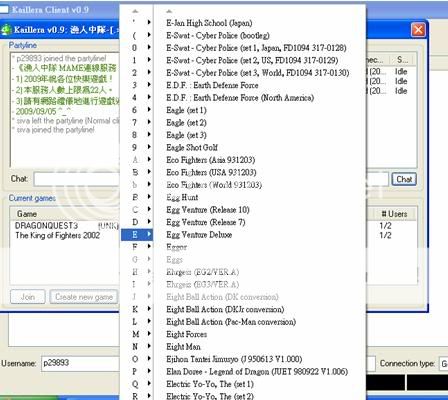The image size is (448, 400).
Task: Open the Connection type combo box
Action: (444, 364)
